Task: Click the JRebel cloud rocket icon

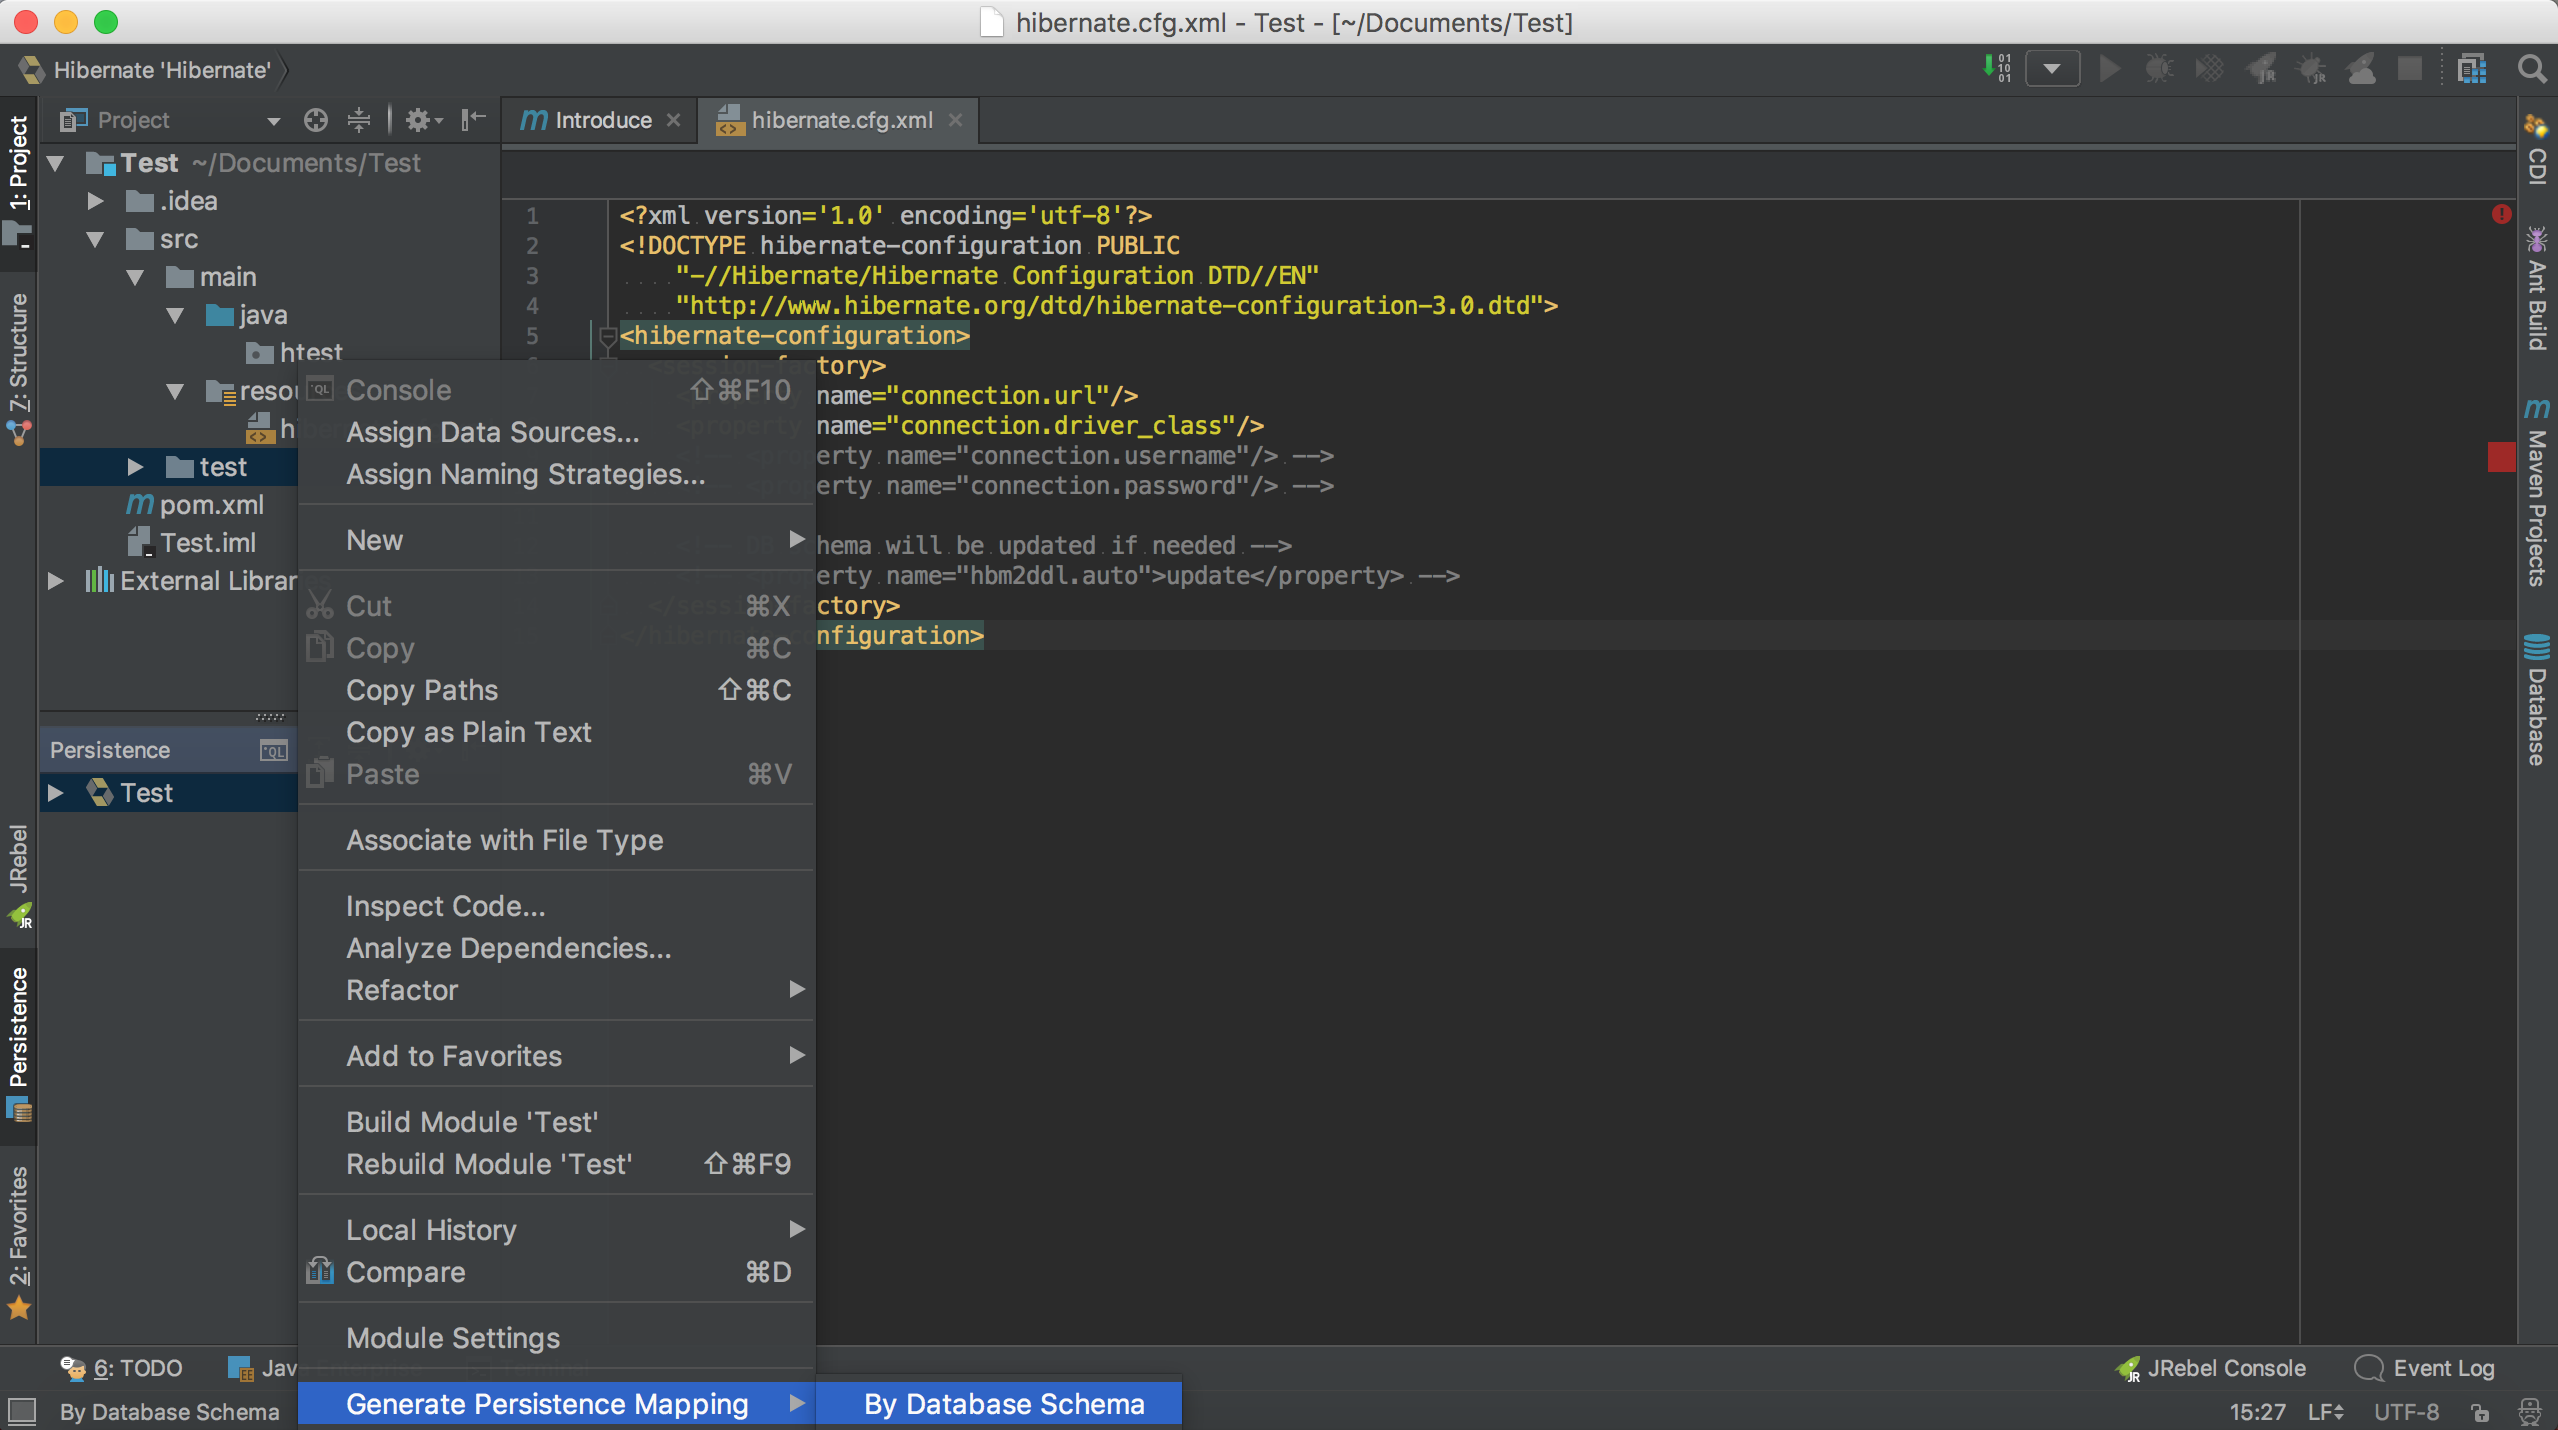Action: pyautogui.click(x=2362, y=69)
